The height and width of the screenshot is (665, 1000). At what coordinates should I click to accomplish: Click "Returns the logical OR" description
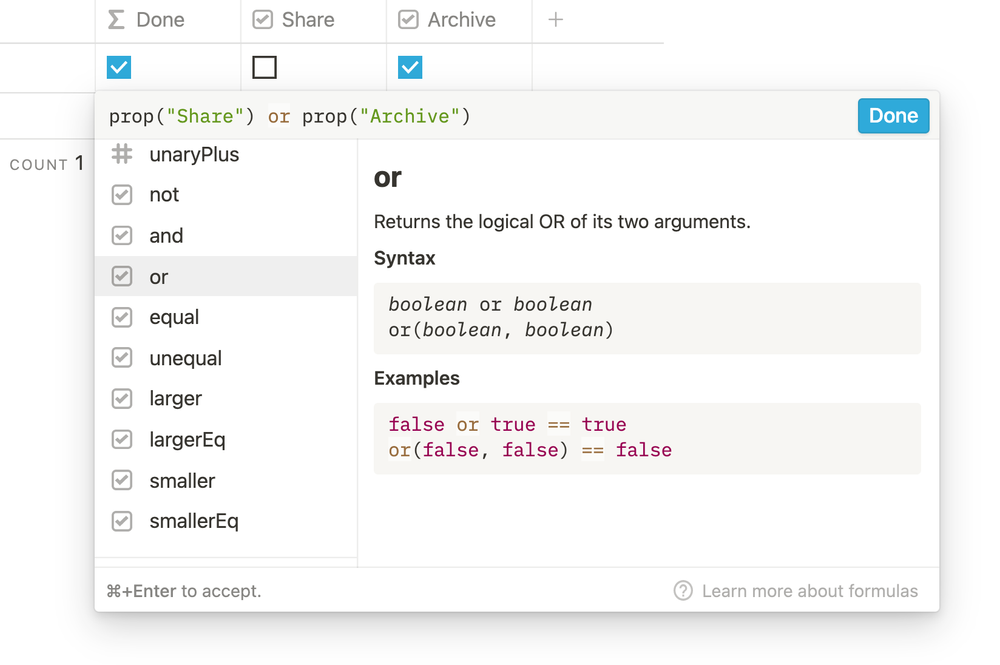tap(562, 222)
